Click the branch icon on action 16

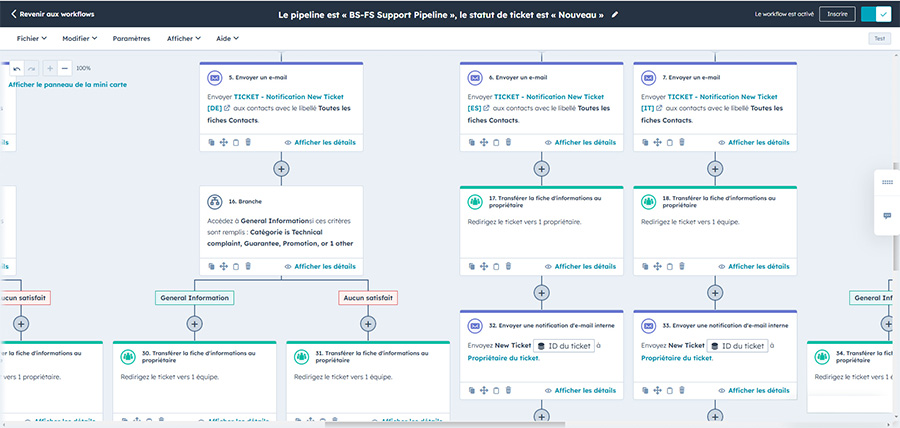click(215, 201)
